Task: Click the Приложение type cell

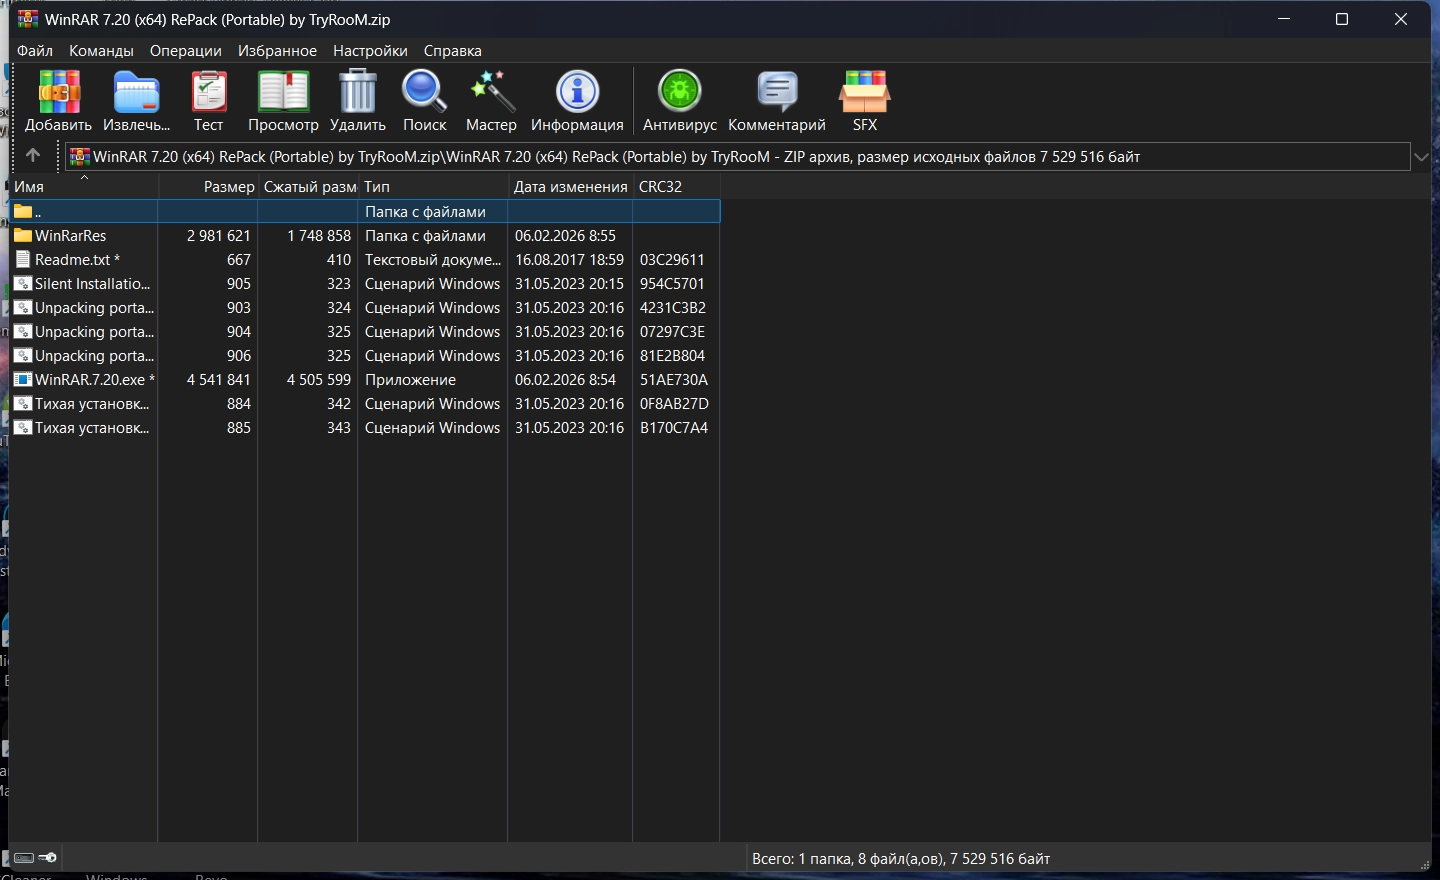Action: click(x=410, y=380)
